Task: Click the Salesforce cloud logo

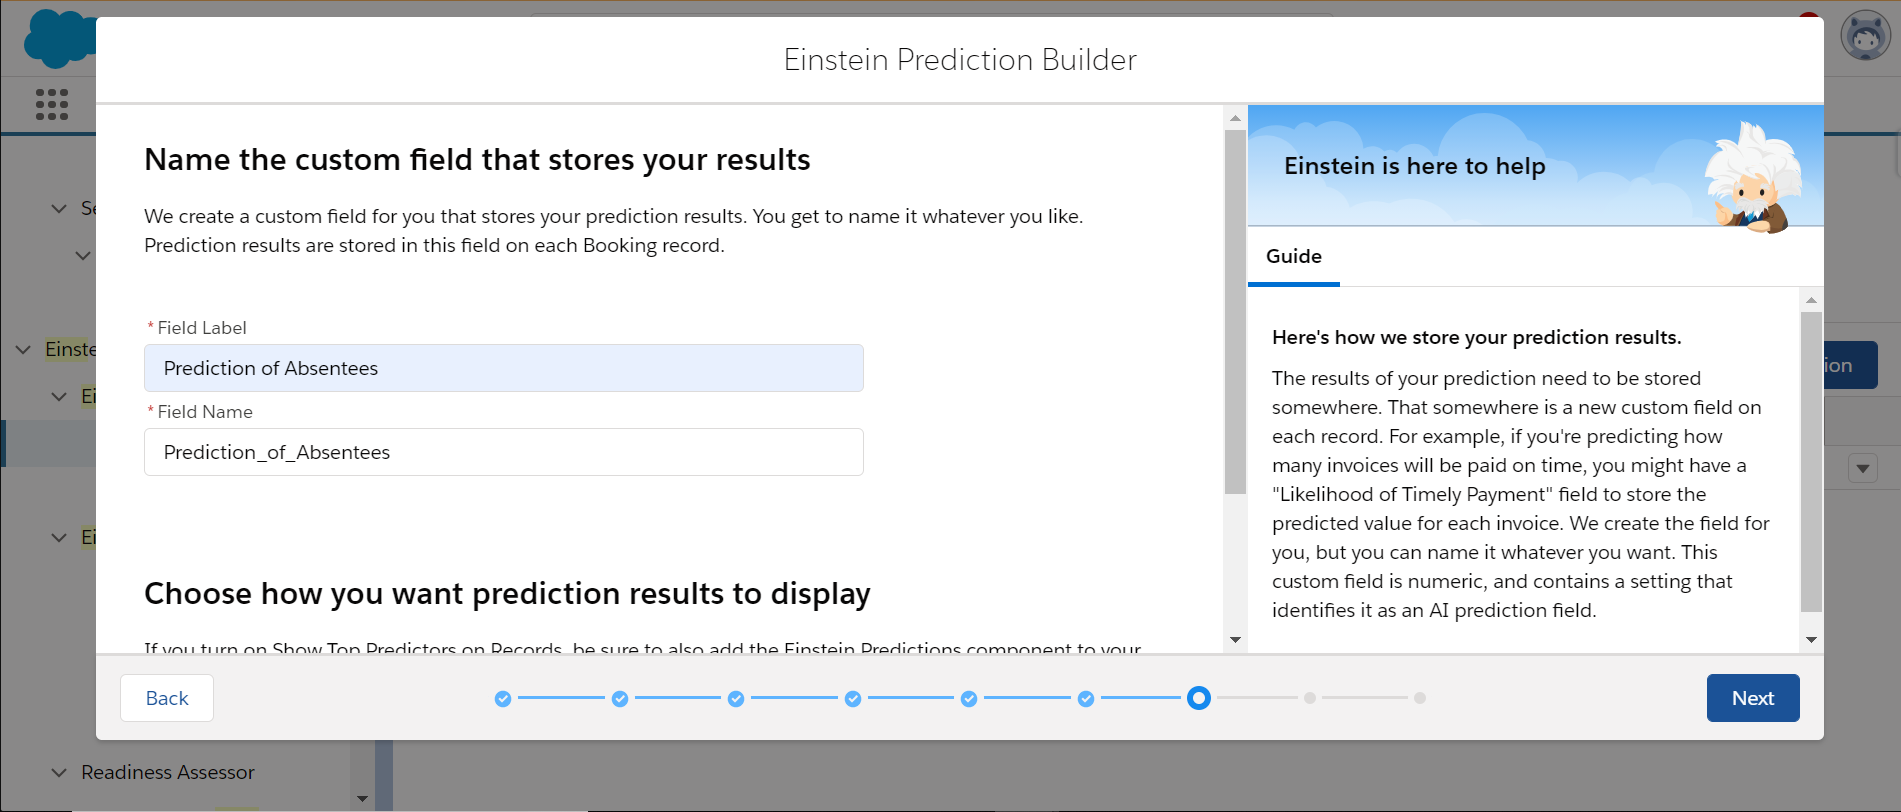Action: click(58, 40)
